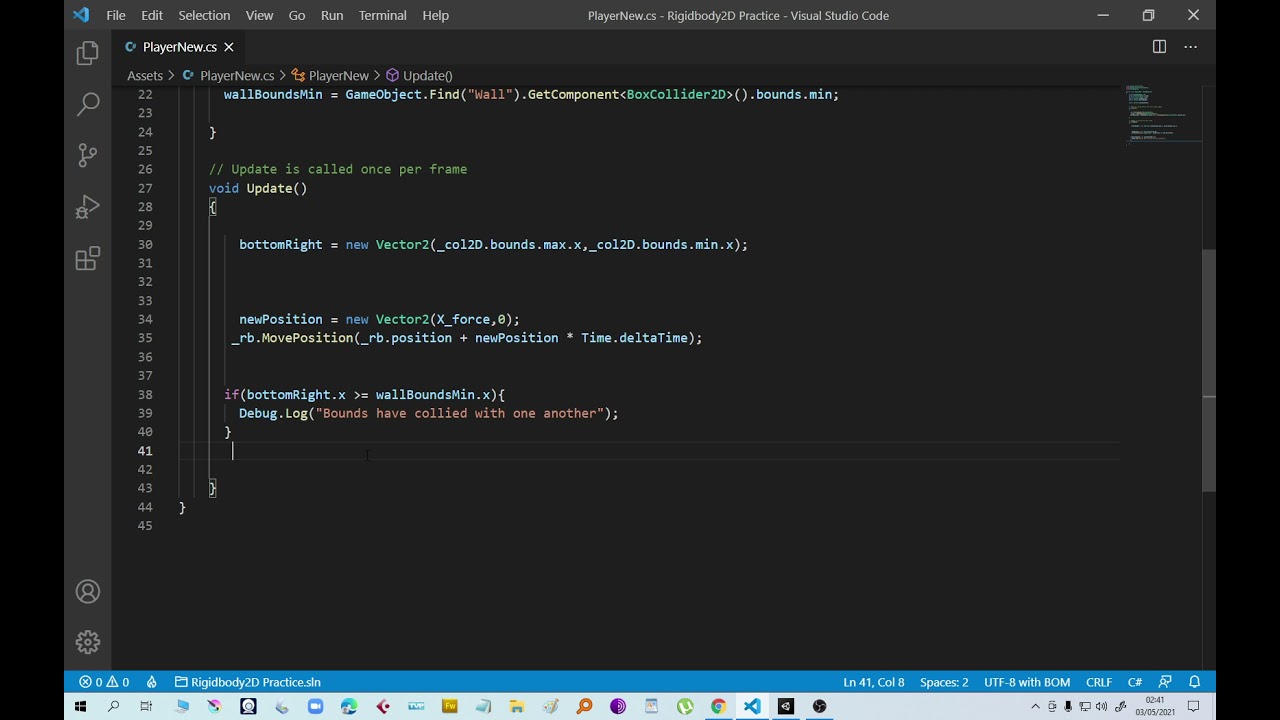Open the Go menu

tap(297, 15)
